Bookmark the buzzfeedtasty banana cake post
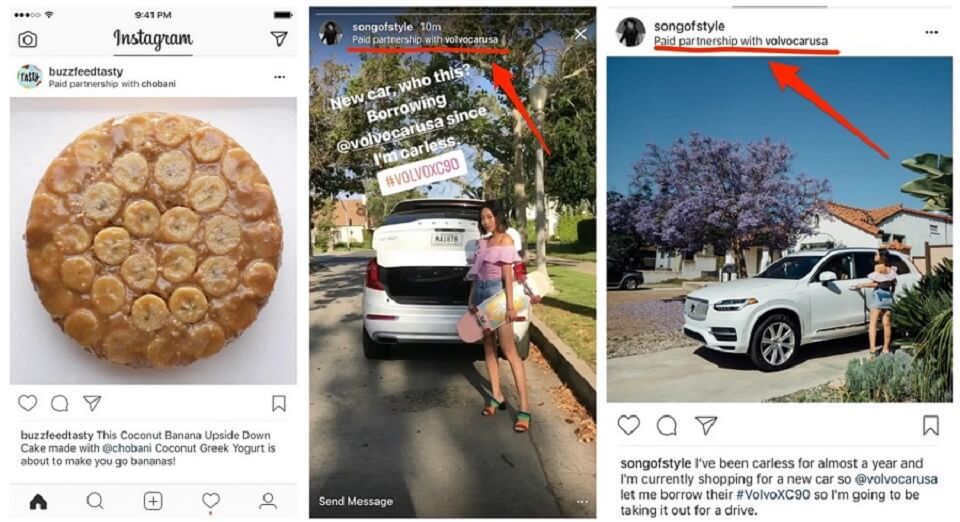Screen dimensions: 960x522 pos(279,403)
